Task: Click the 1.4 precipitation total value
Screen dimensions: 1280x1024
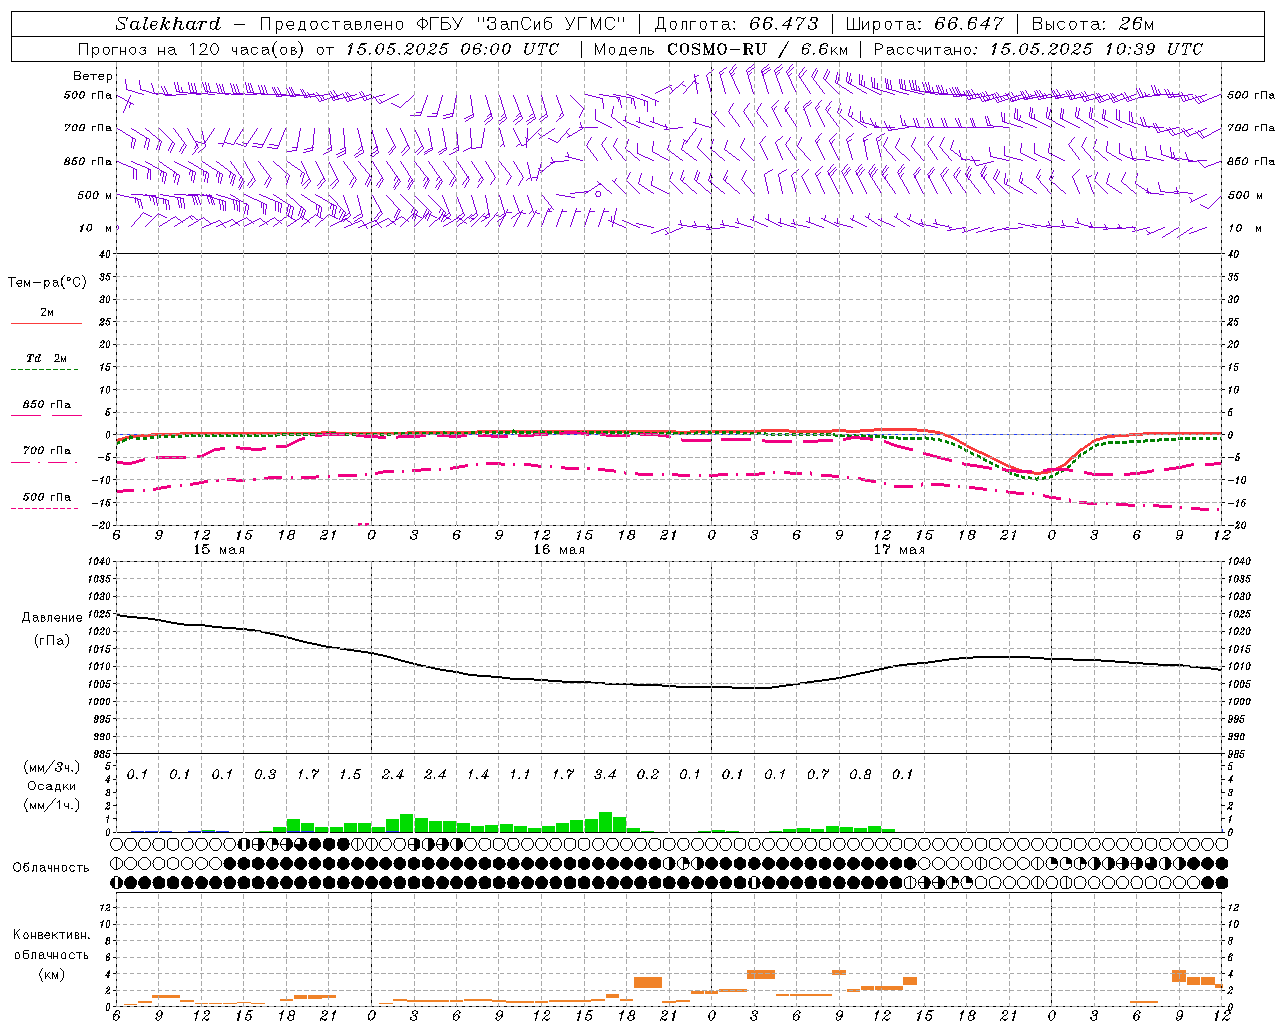Action: click(478, 774)
